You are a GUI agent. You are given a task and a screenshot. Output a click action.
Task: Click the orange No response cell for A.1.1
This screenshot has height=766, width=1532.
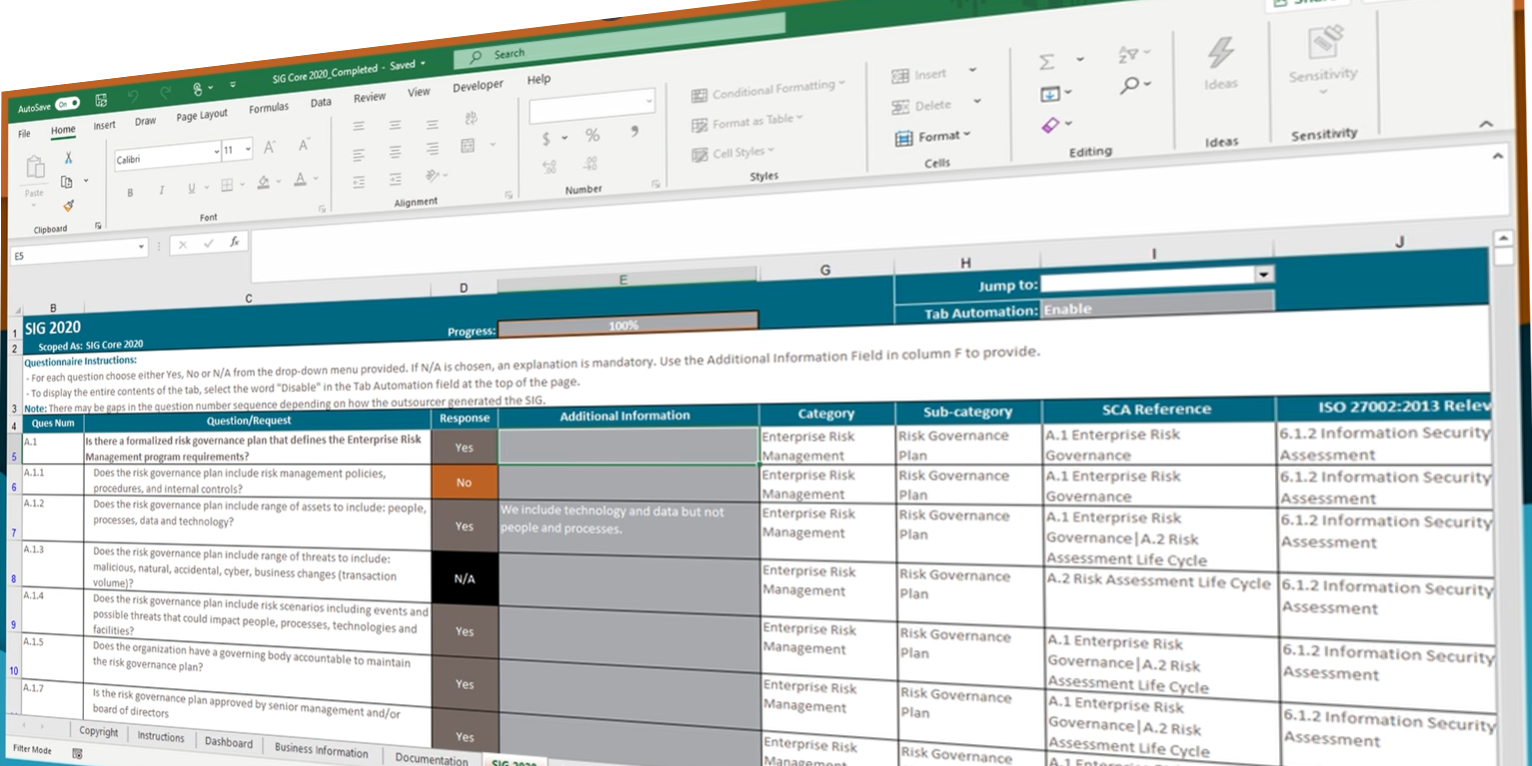coord(464,482)
